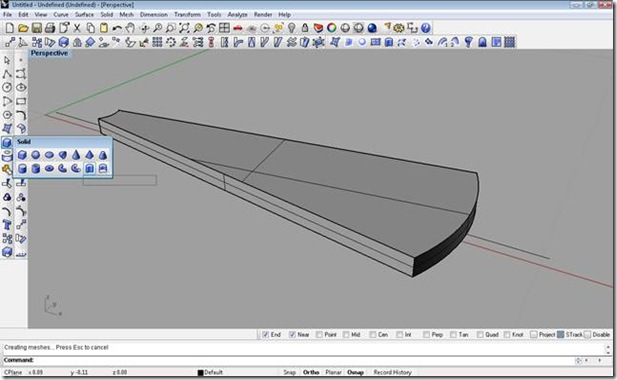Expand the Perspective viewport title menu

coord(49,53)
